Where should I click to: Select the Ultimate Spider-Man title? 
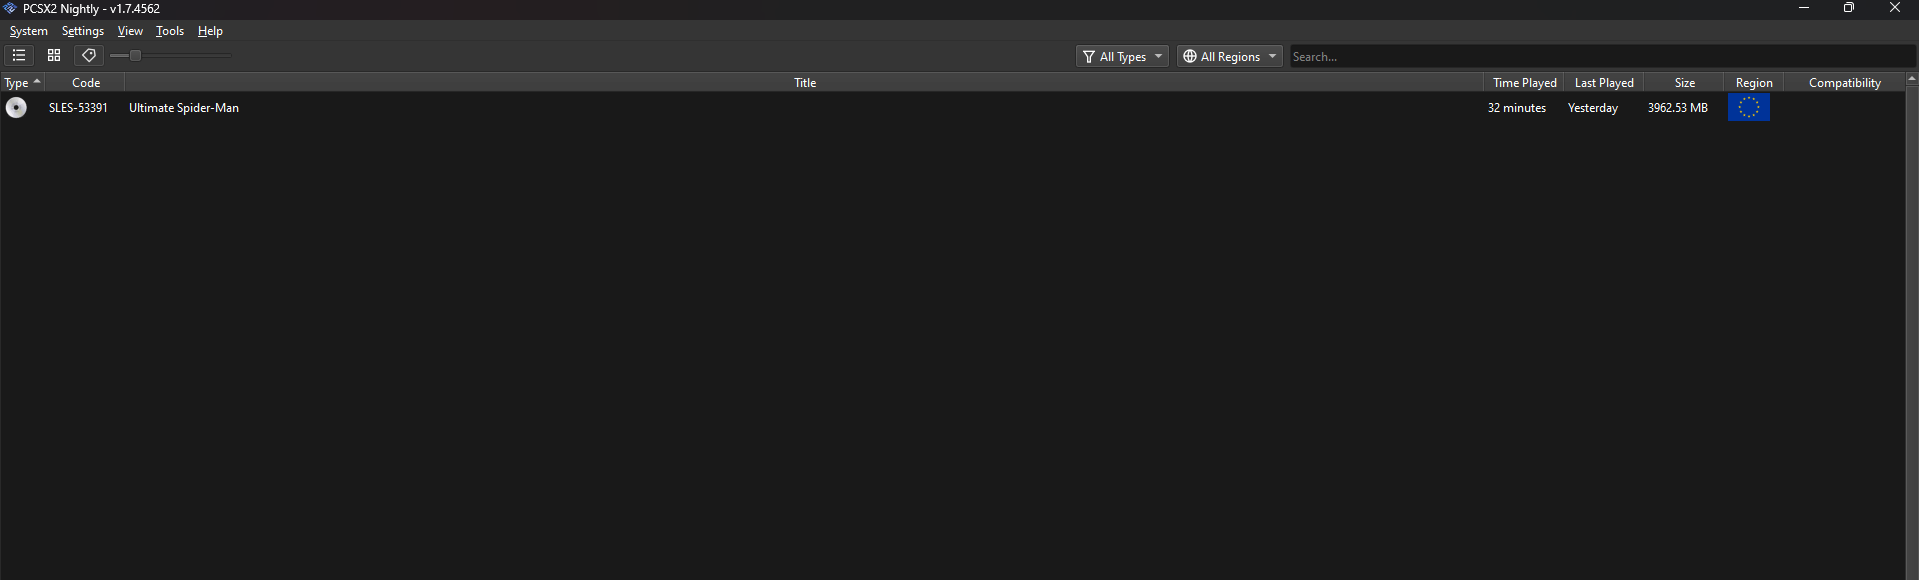click(184, 108)
